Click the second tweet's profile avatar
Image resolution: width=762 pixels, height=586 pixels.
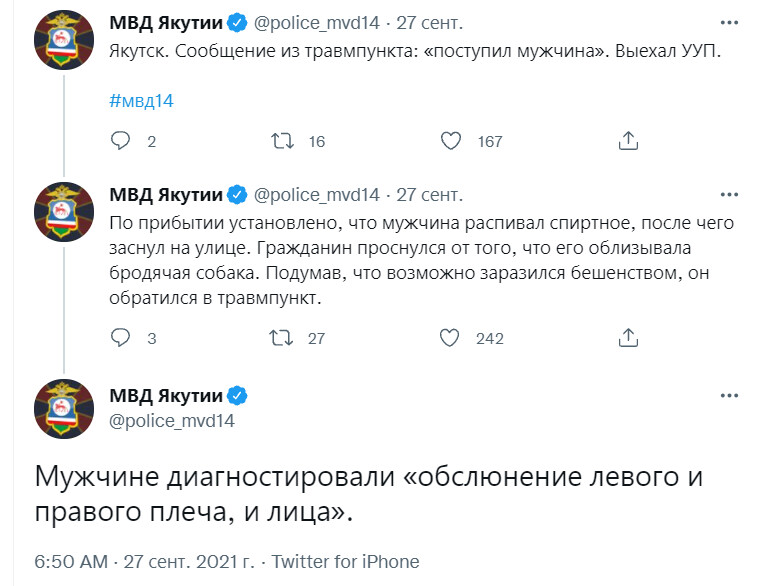click(64, 212)
